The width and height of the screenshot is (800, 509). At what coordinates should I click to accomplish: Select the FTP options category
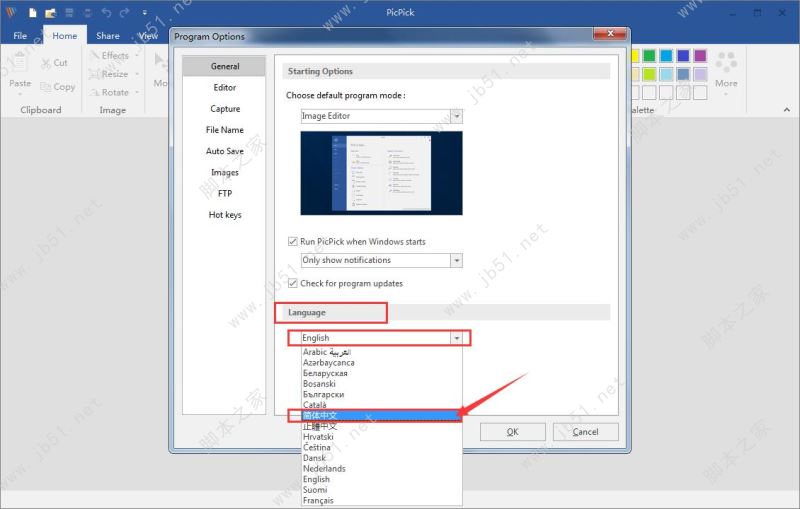pos(224,193)
